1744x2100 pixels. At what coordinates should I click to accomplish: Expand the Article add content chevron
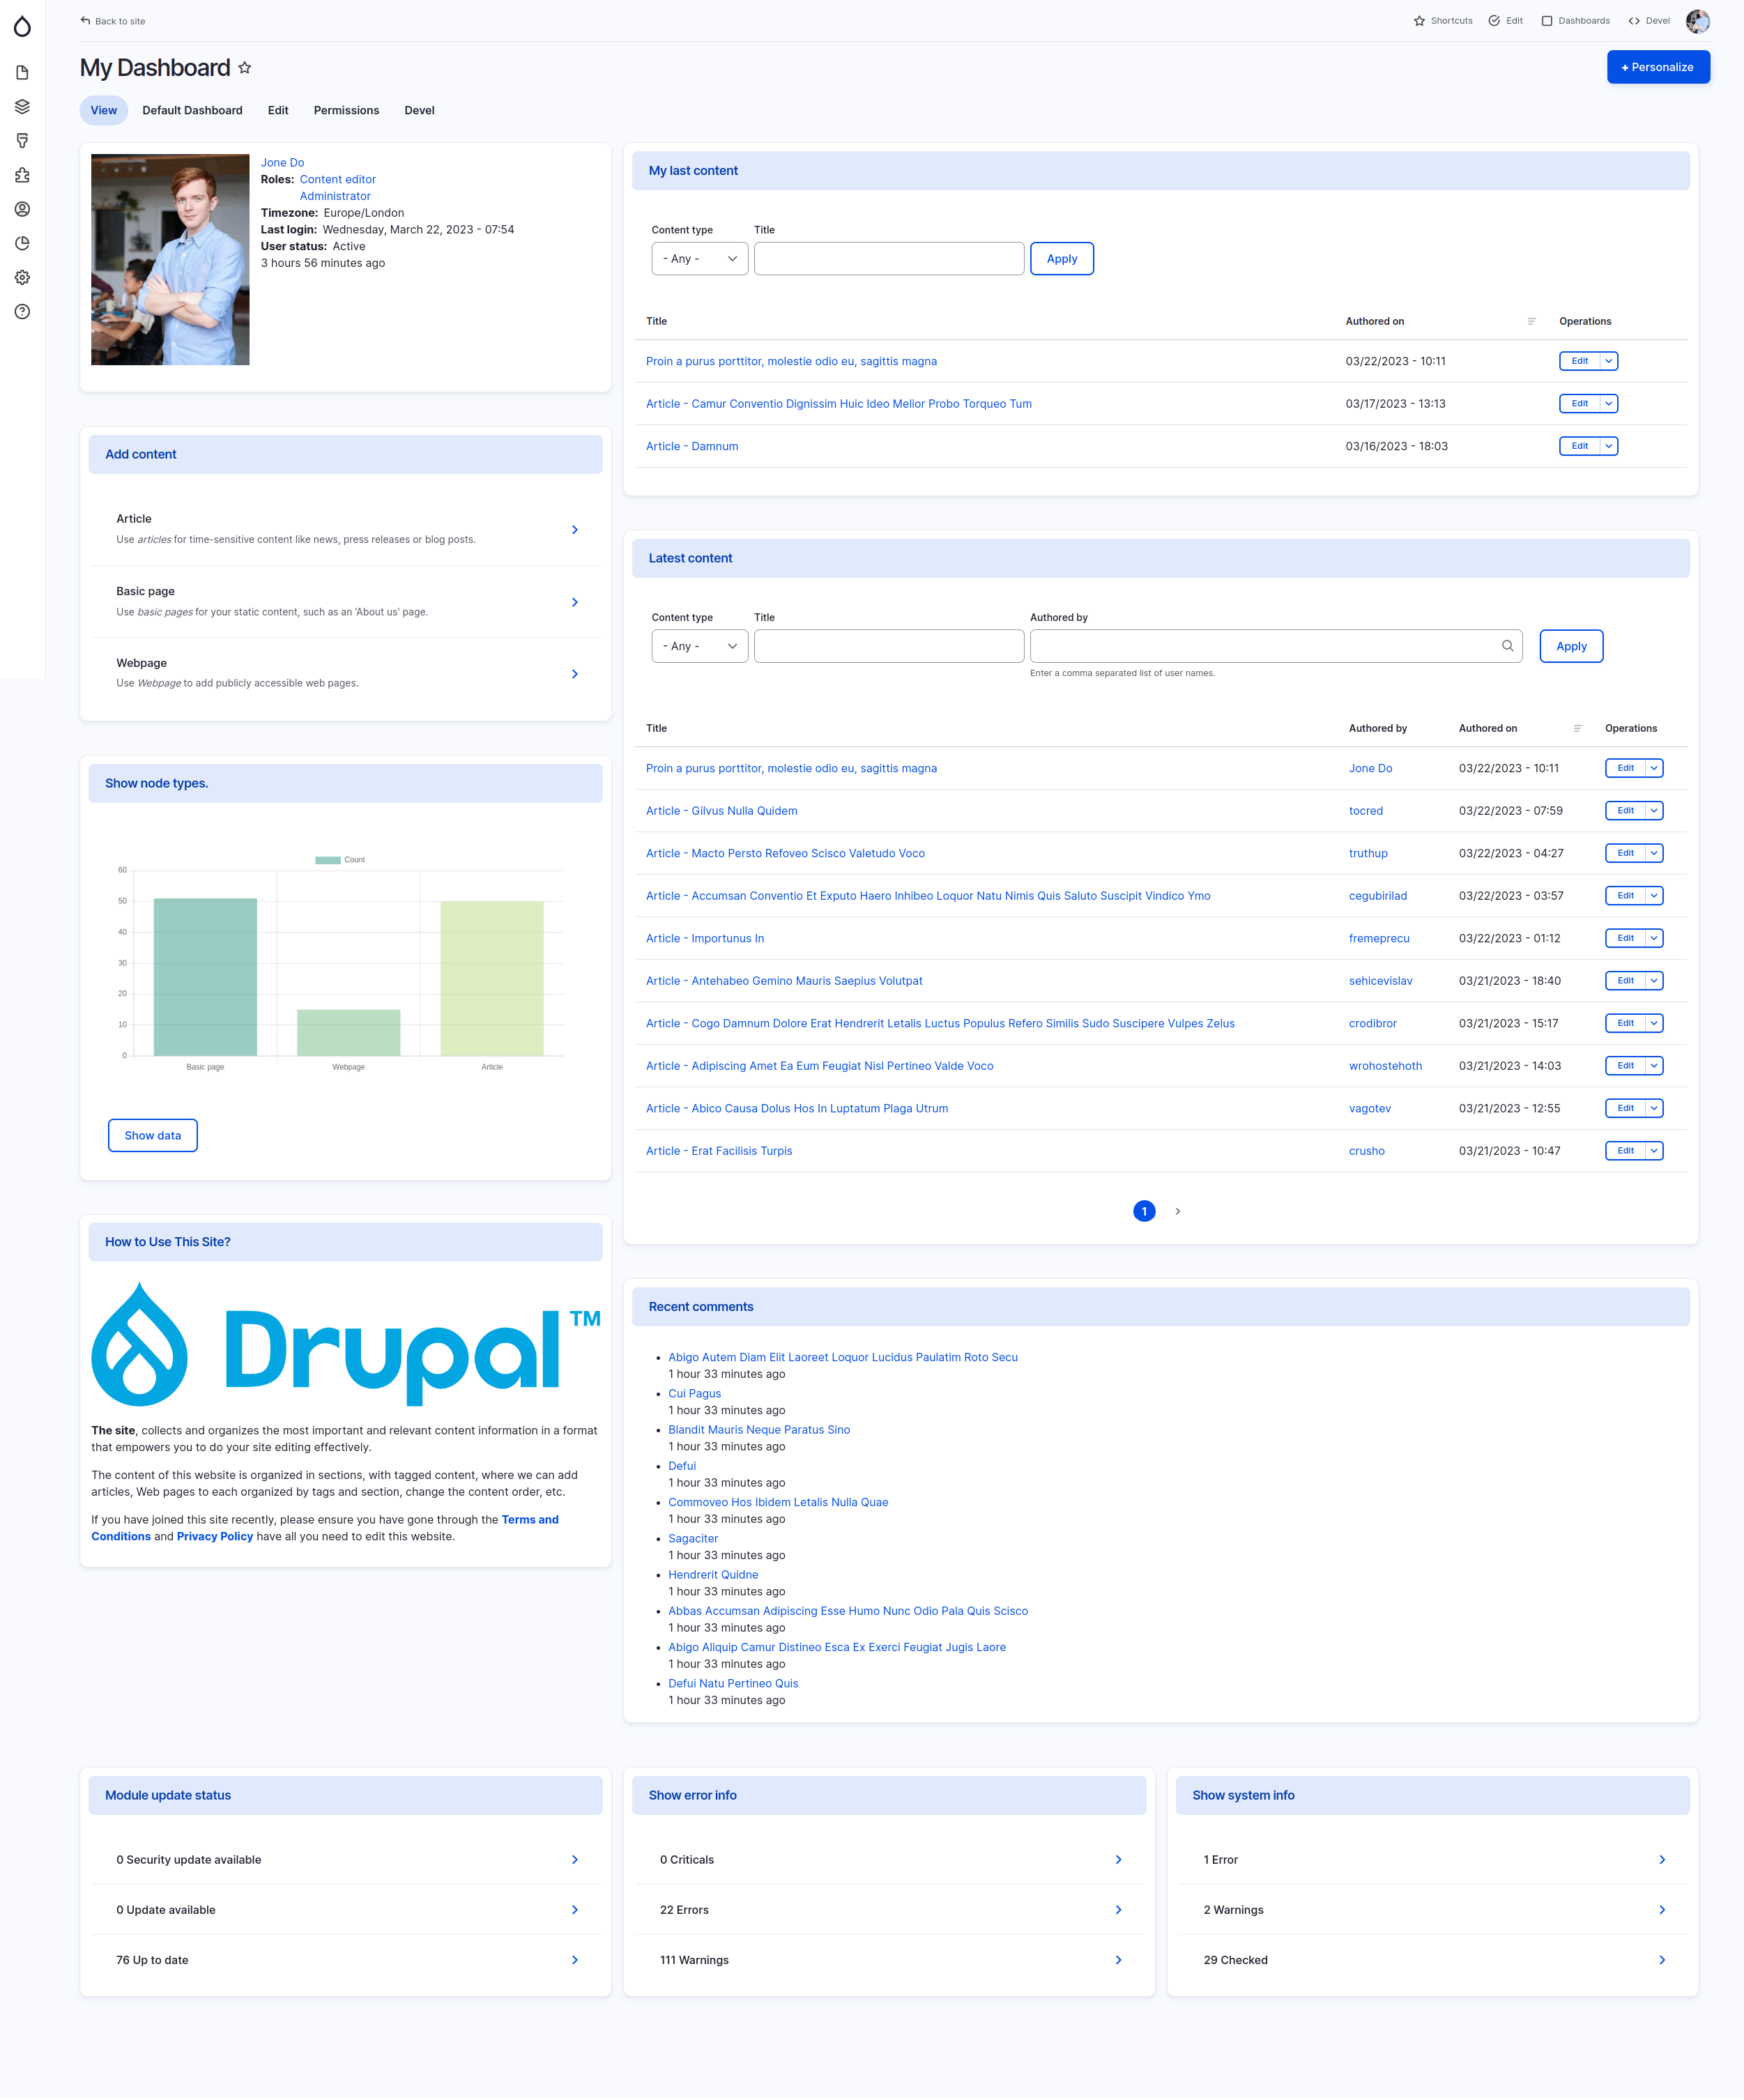coord(574,530)
